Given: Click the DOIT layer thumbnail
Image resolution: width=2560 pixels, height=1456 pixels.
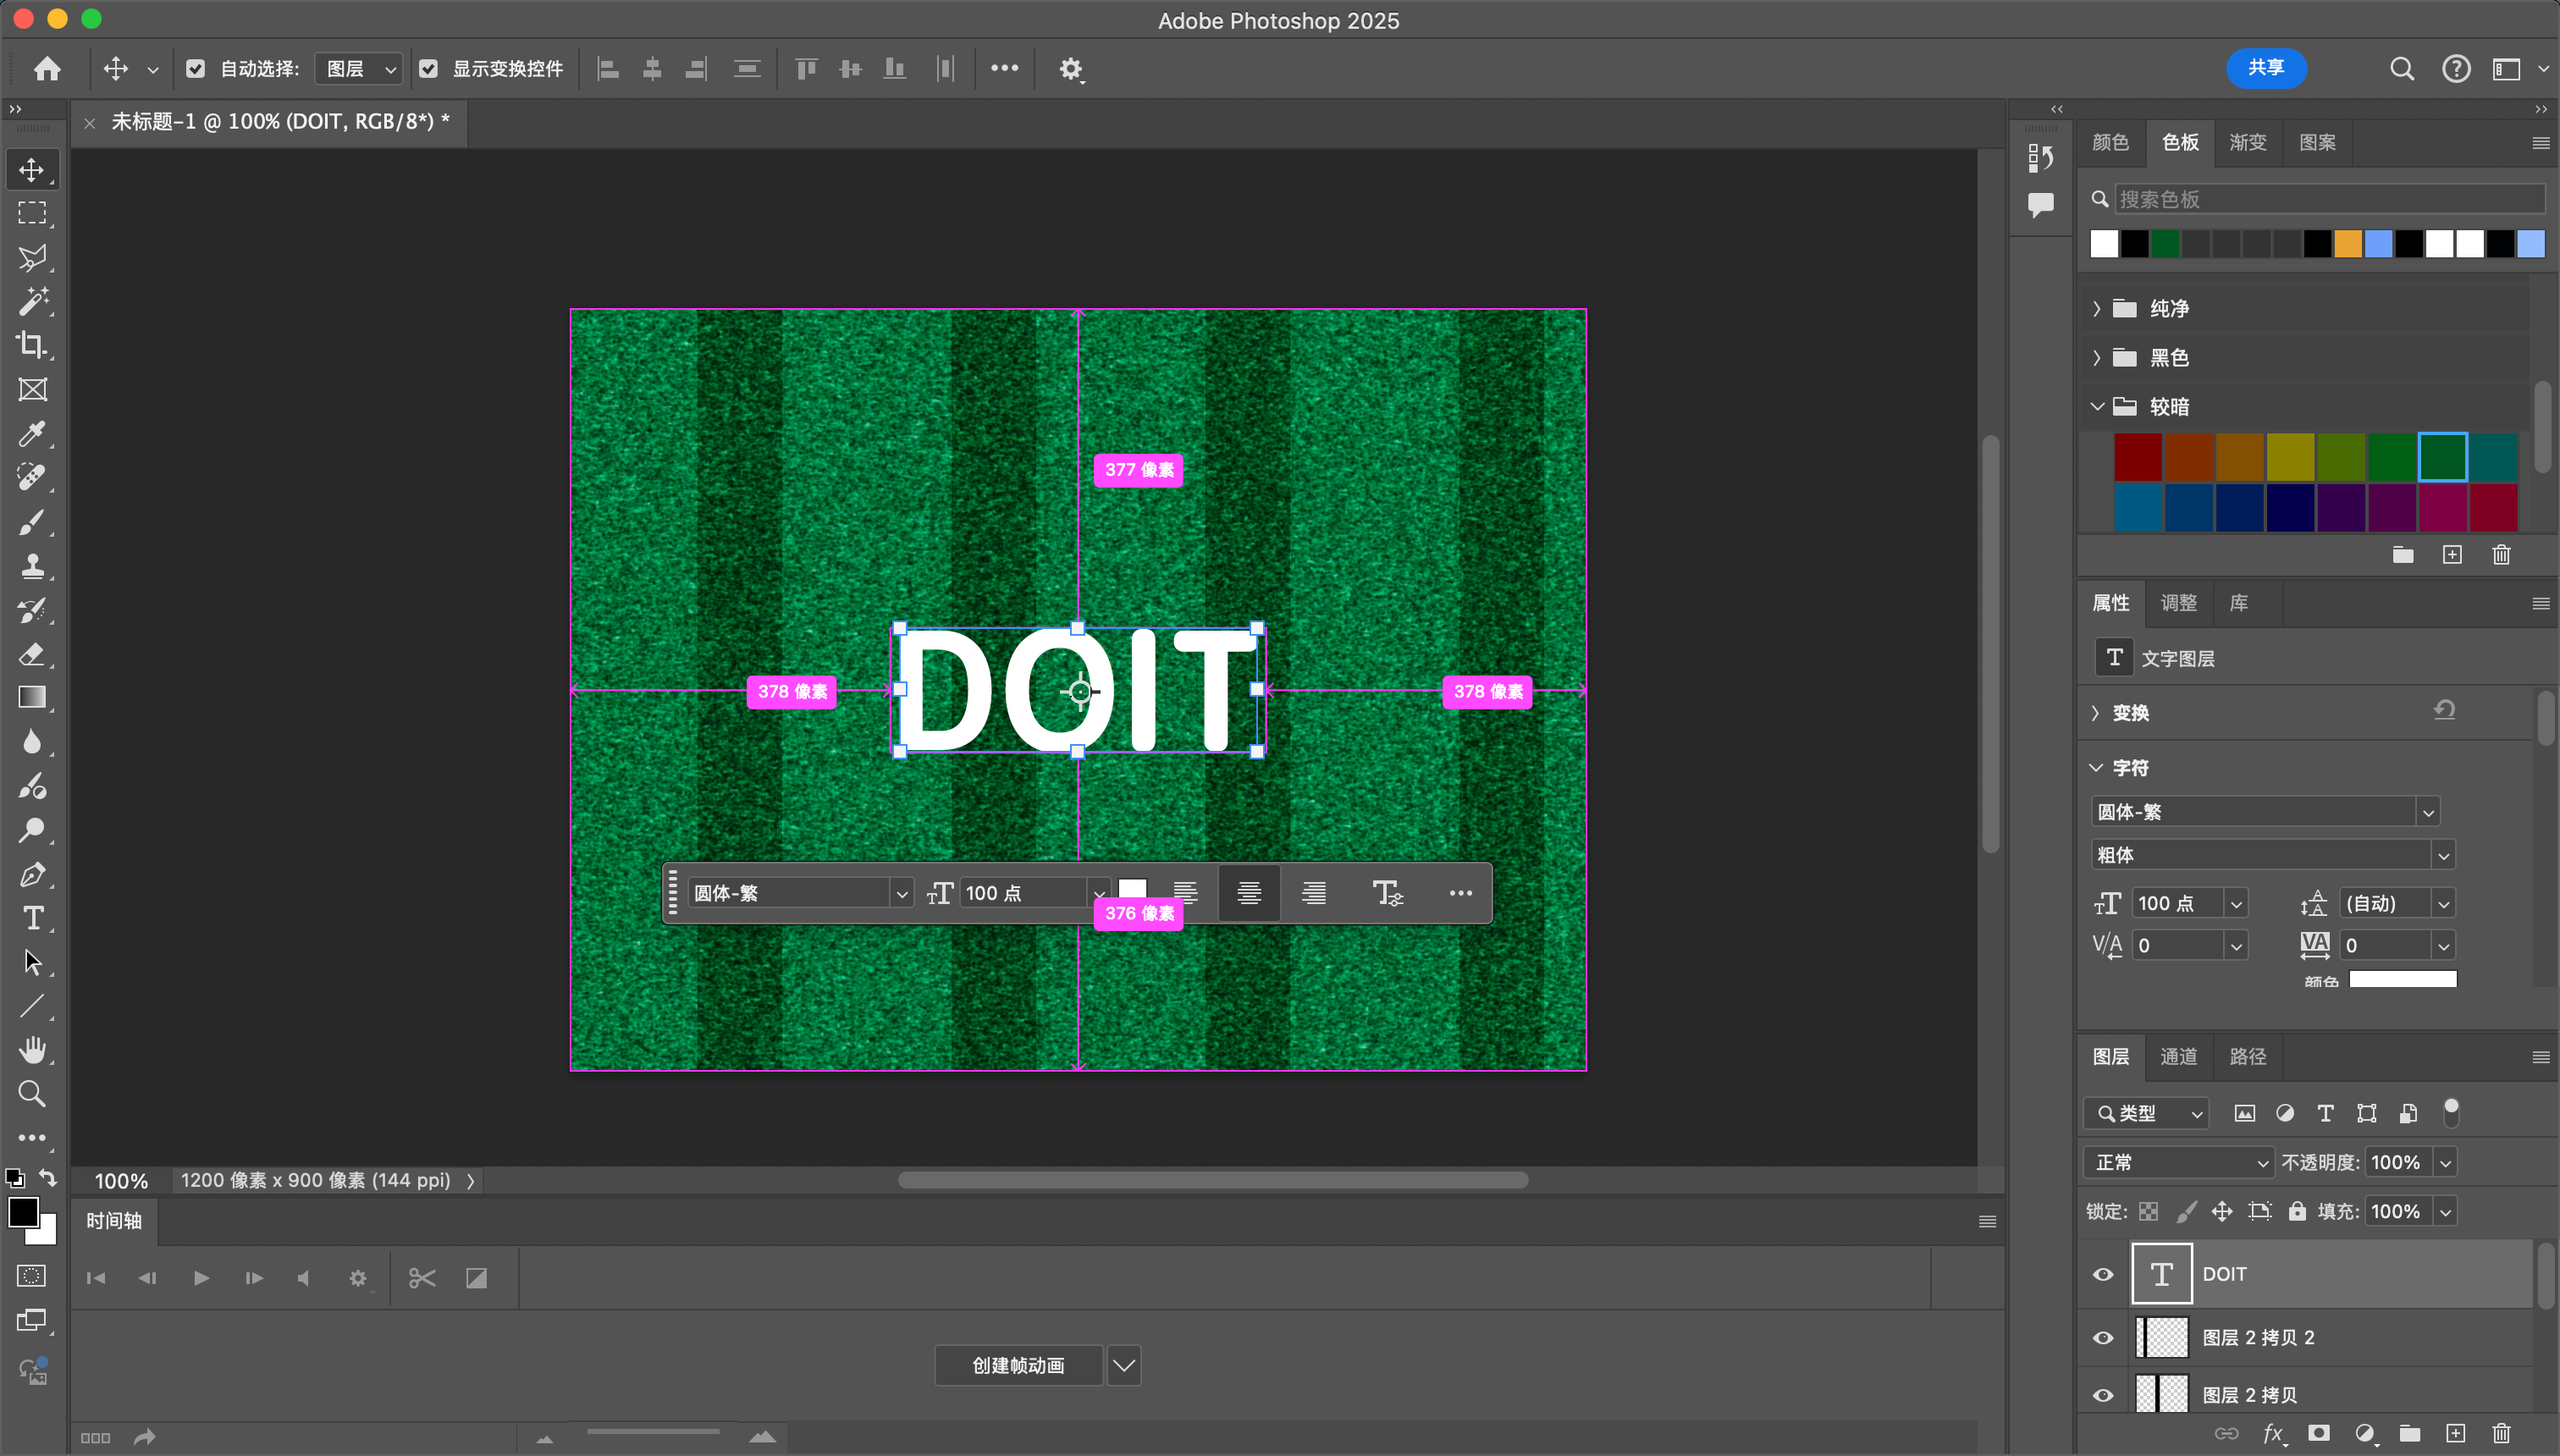Looking at the screenshot, I should [x=2161, y=1274].
